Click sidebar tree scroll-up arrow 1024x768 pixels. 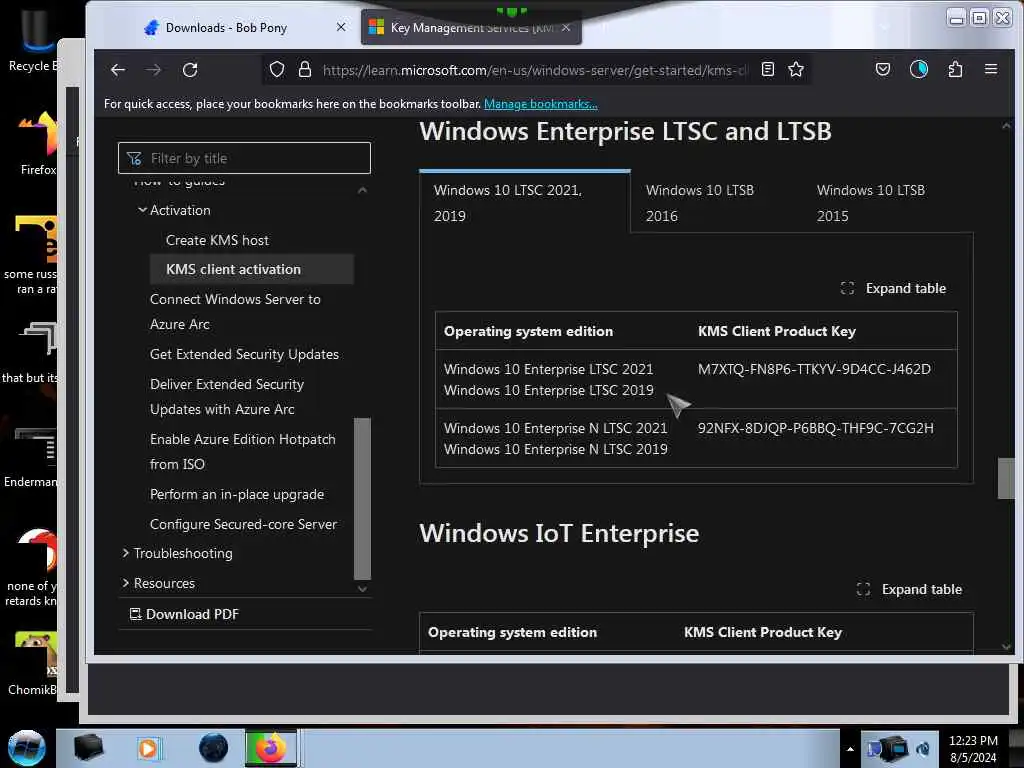[x=362, y=190]
